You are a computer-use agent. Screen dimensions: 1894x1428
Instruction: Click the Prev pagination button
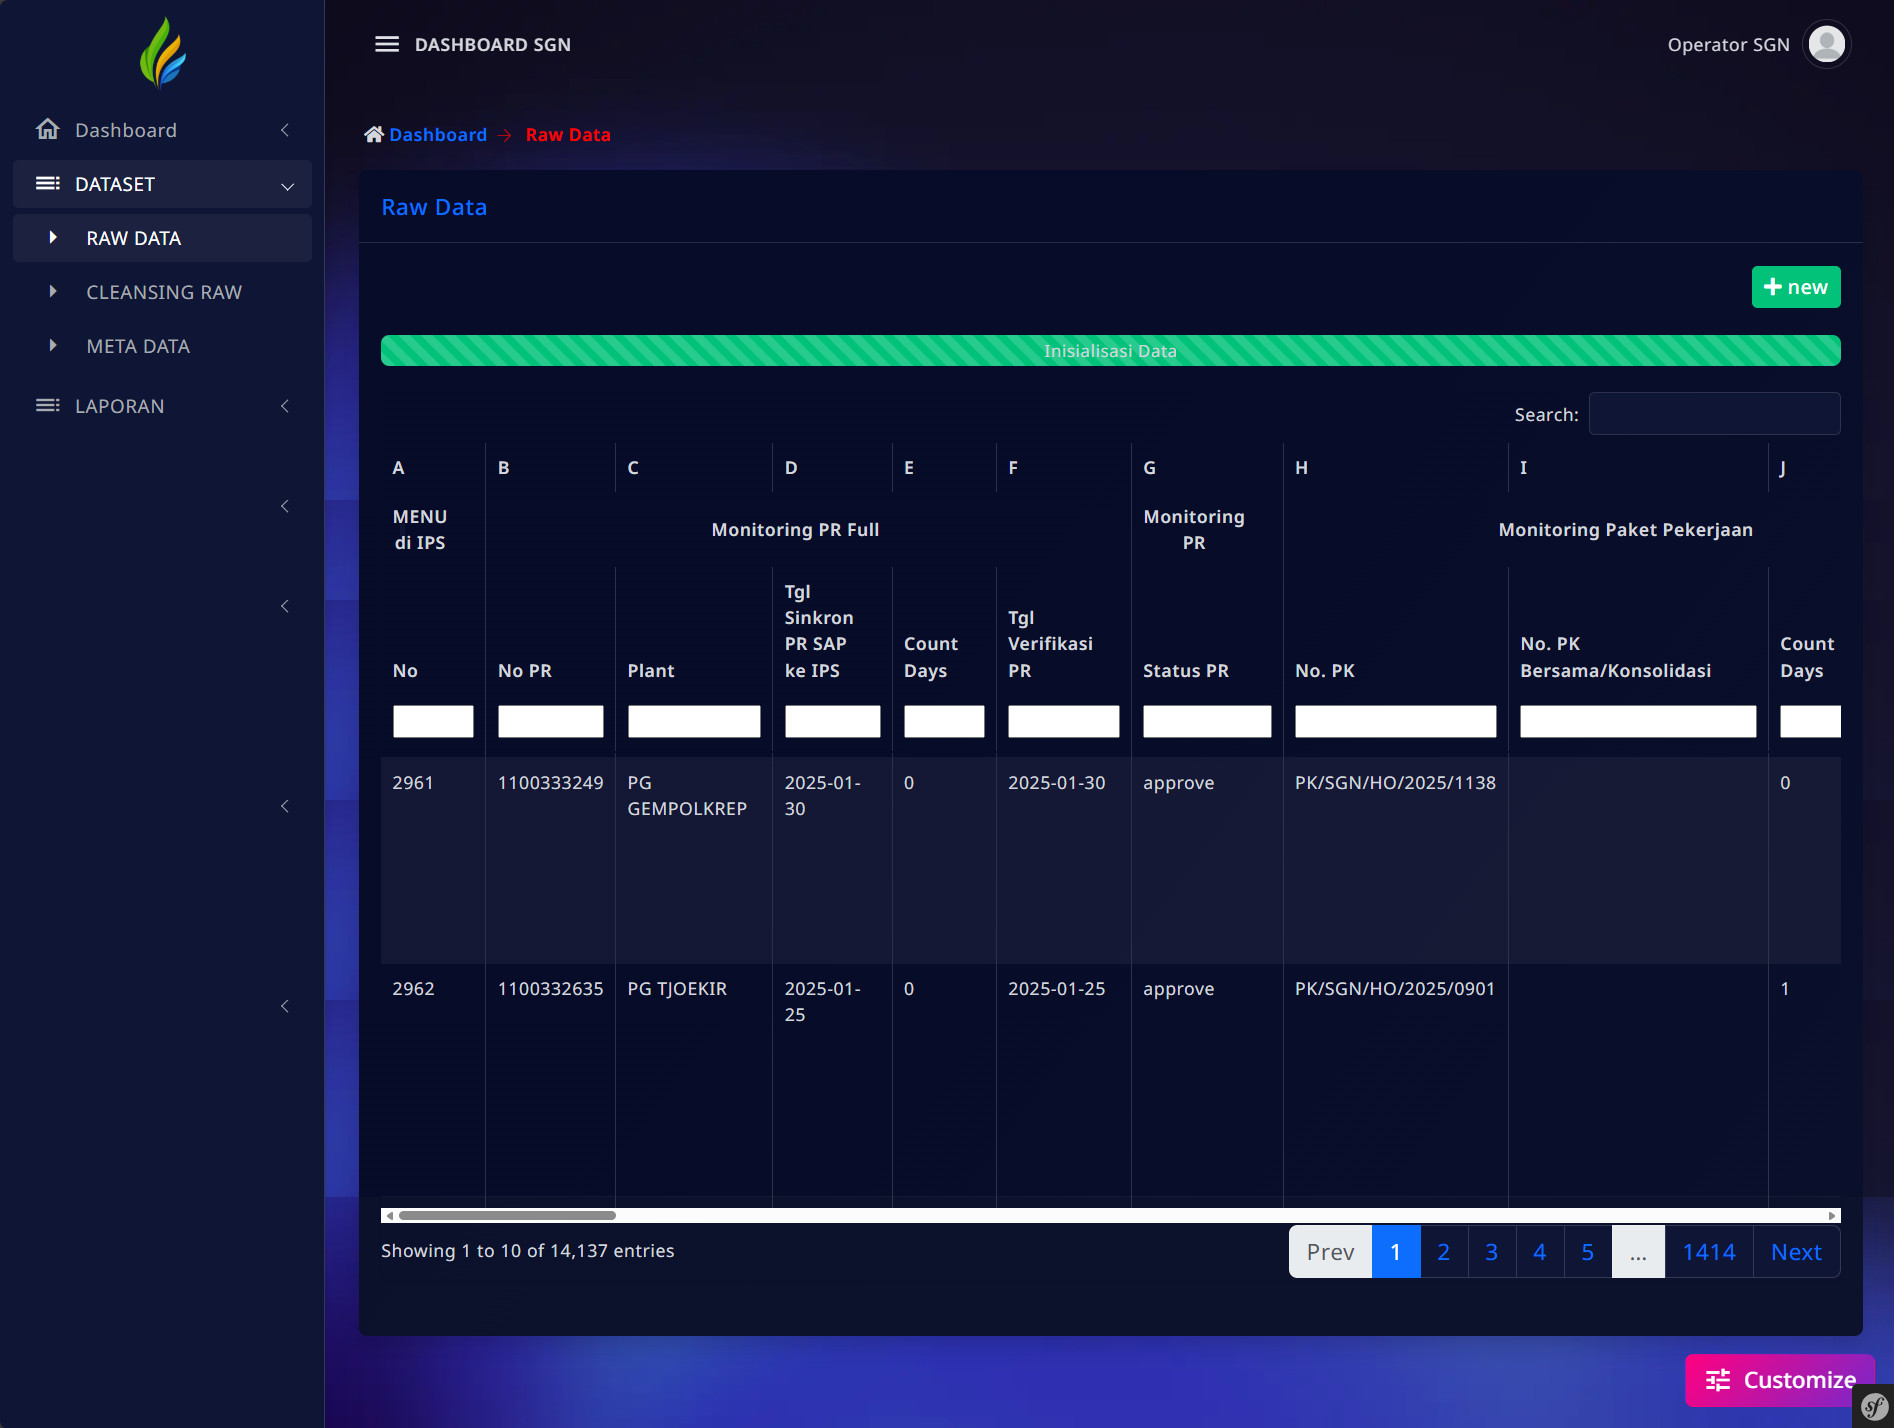[1330, 1252]
